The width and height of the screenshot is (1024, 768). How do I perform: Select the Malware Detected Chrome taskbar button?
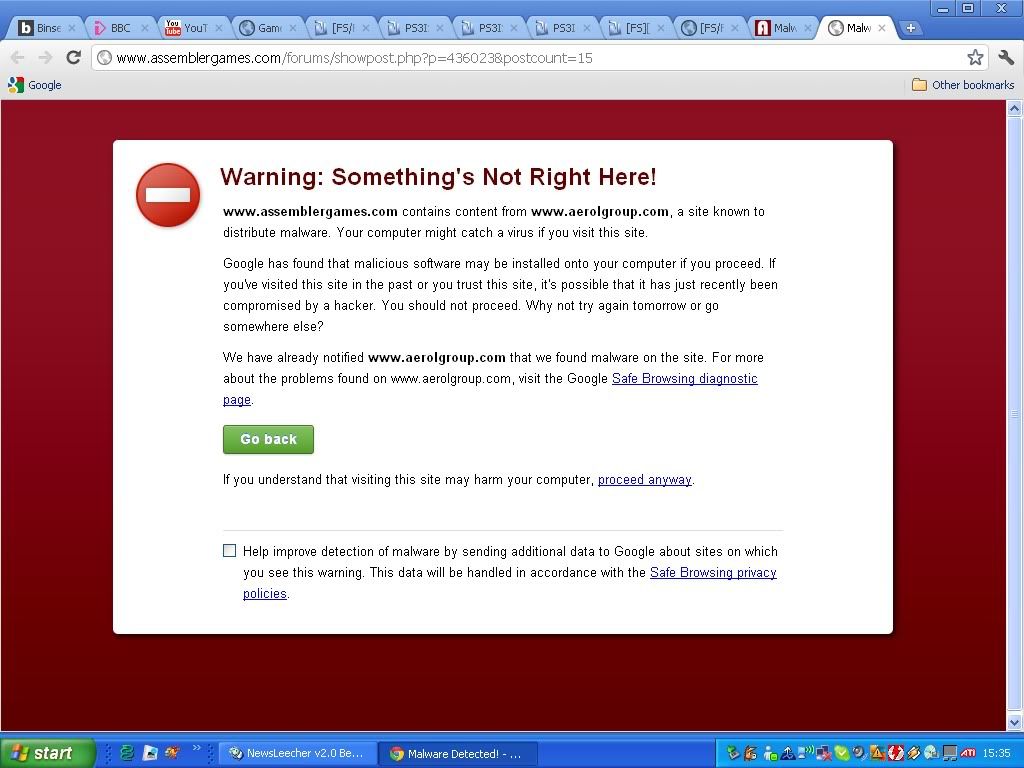coord(458,754)
